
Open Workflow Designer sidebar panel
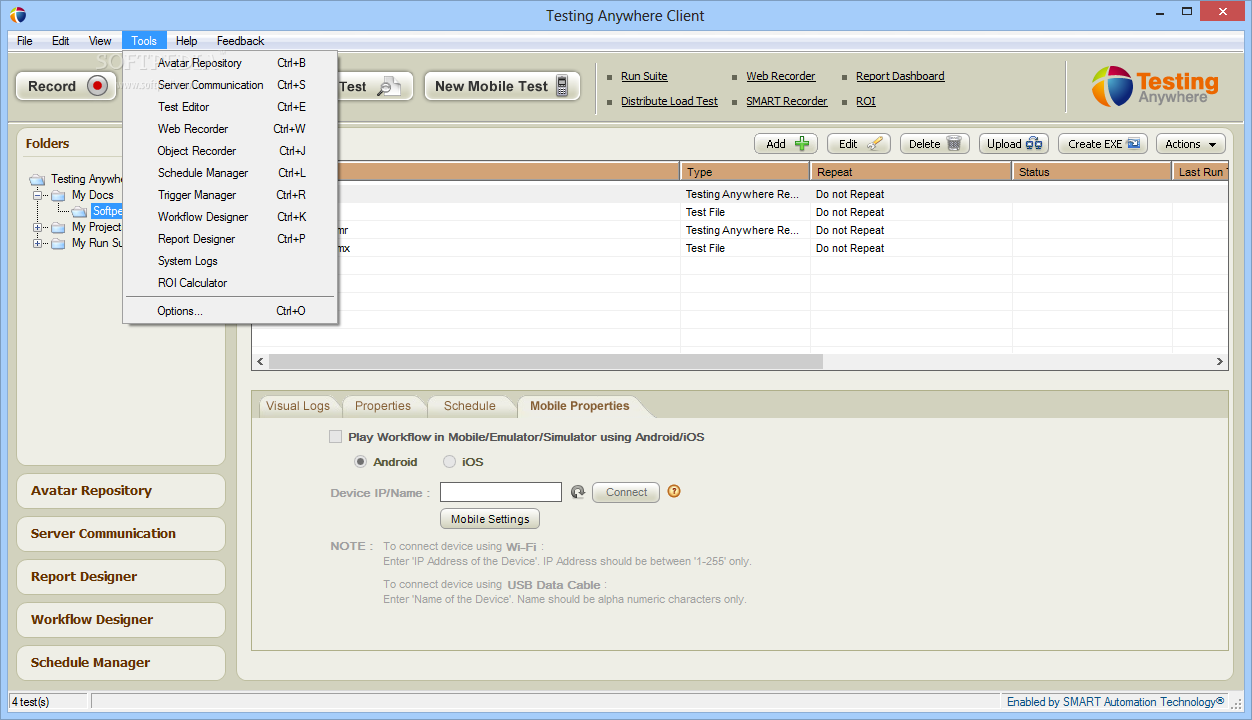click(x=121, y=620)
